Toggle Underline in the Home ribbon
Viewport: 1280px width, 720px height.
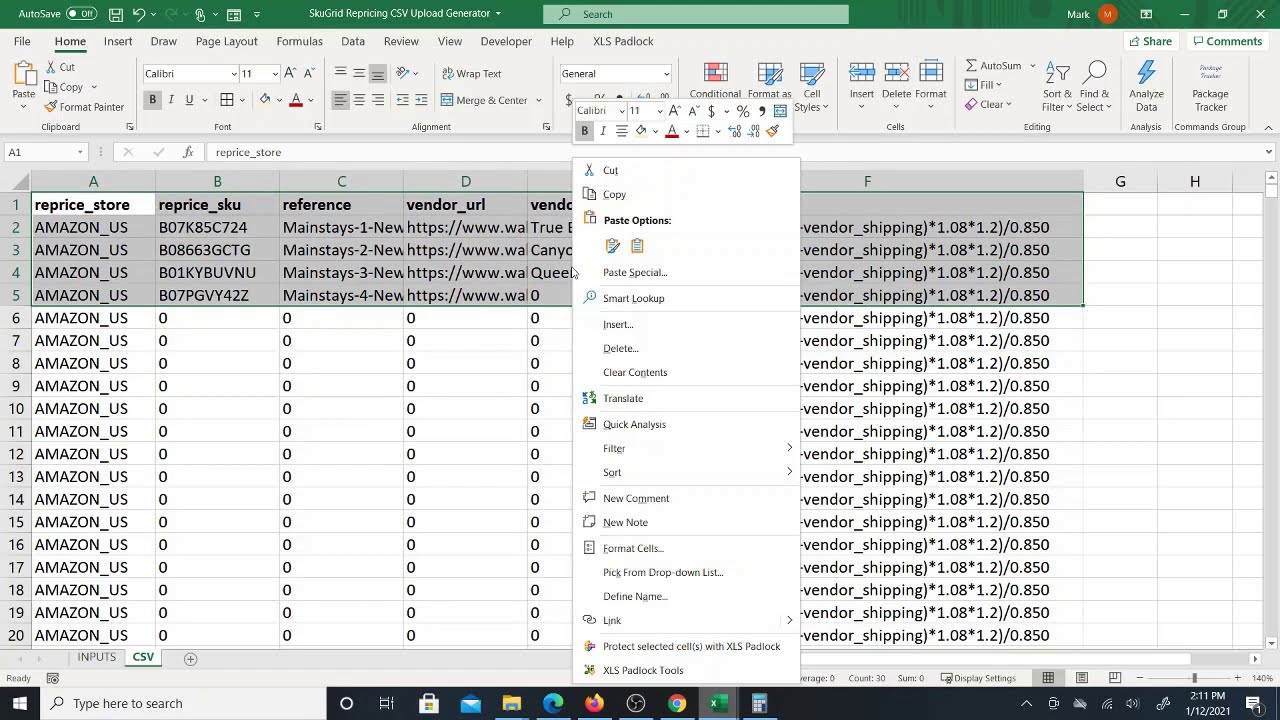point(190,100)
